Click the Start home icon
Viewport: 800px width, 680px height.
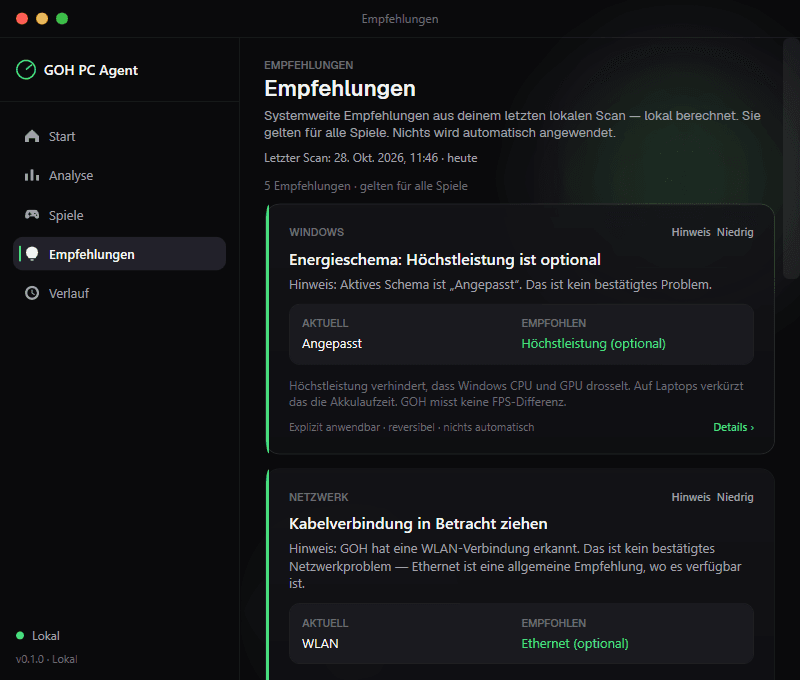32,136
